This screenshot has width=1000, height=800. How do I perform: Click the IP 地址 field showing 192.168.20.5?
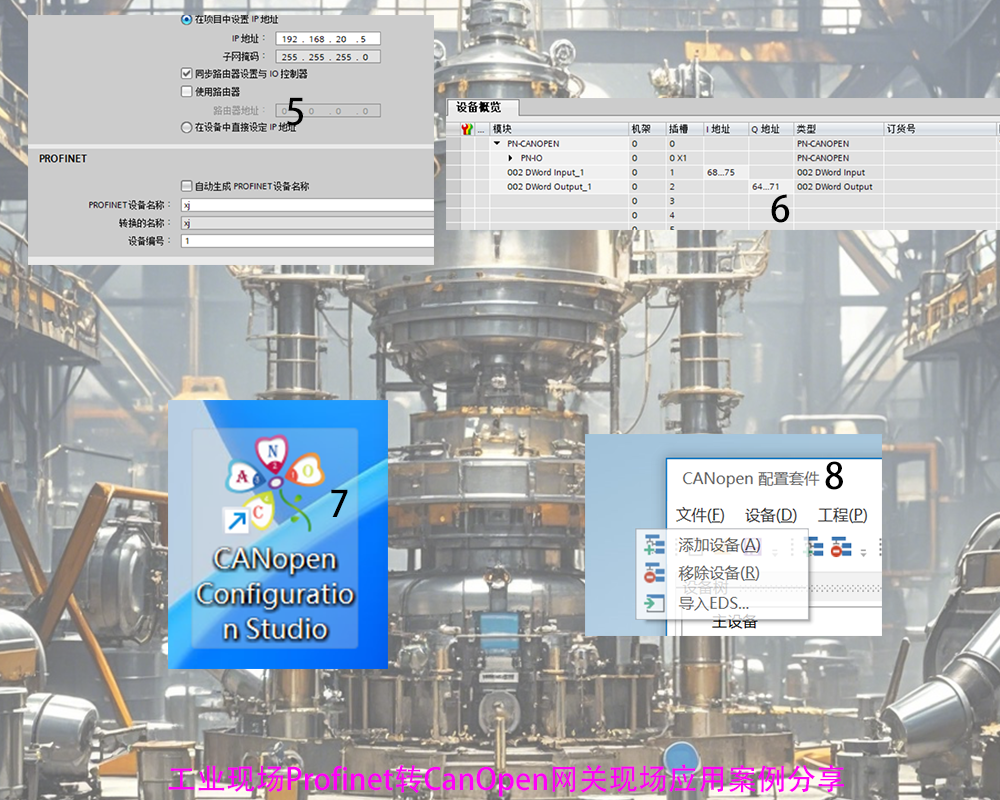328,39
